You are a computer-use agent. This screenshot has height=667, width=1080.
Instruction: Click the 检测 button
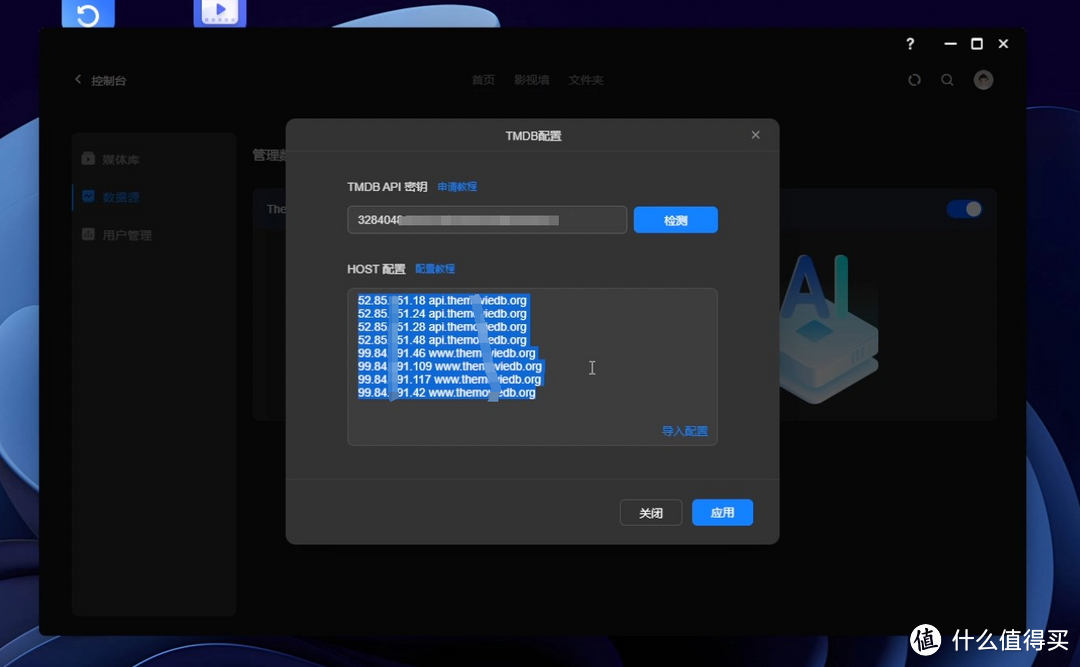(675, 220)
